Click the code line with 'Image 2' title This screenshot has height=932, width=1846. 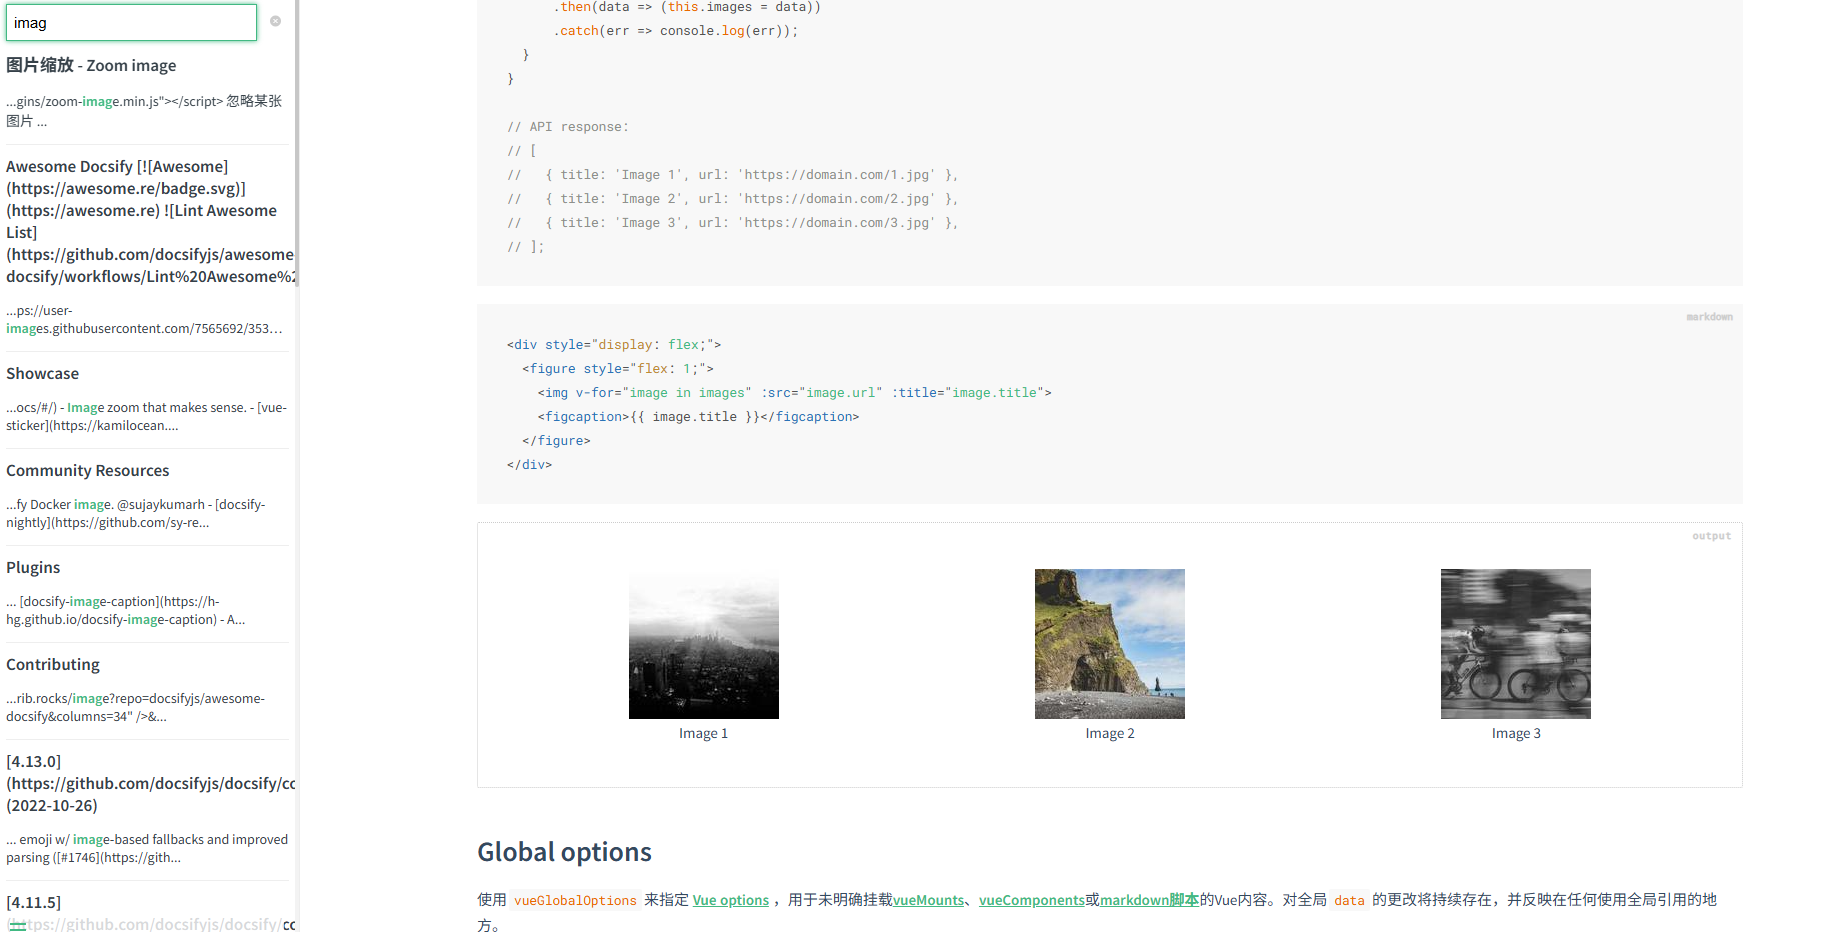click(733, 199)
